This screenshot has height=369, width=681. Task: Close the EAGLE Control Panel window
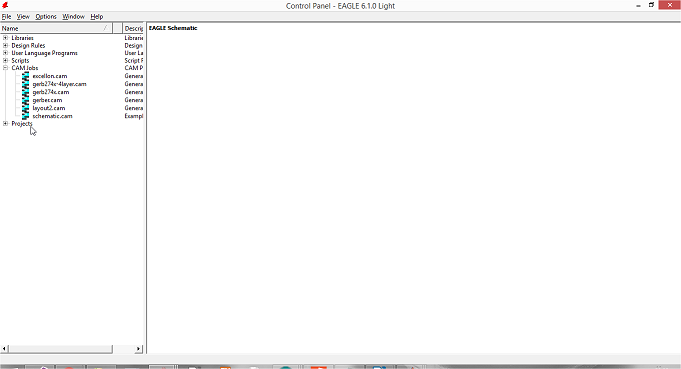pos(670,5)
